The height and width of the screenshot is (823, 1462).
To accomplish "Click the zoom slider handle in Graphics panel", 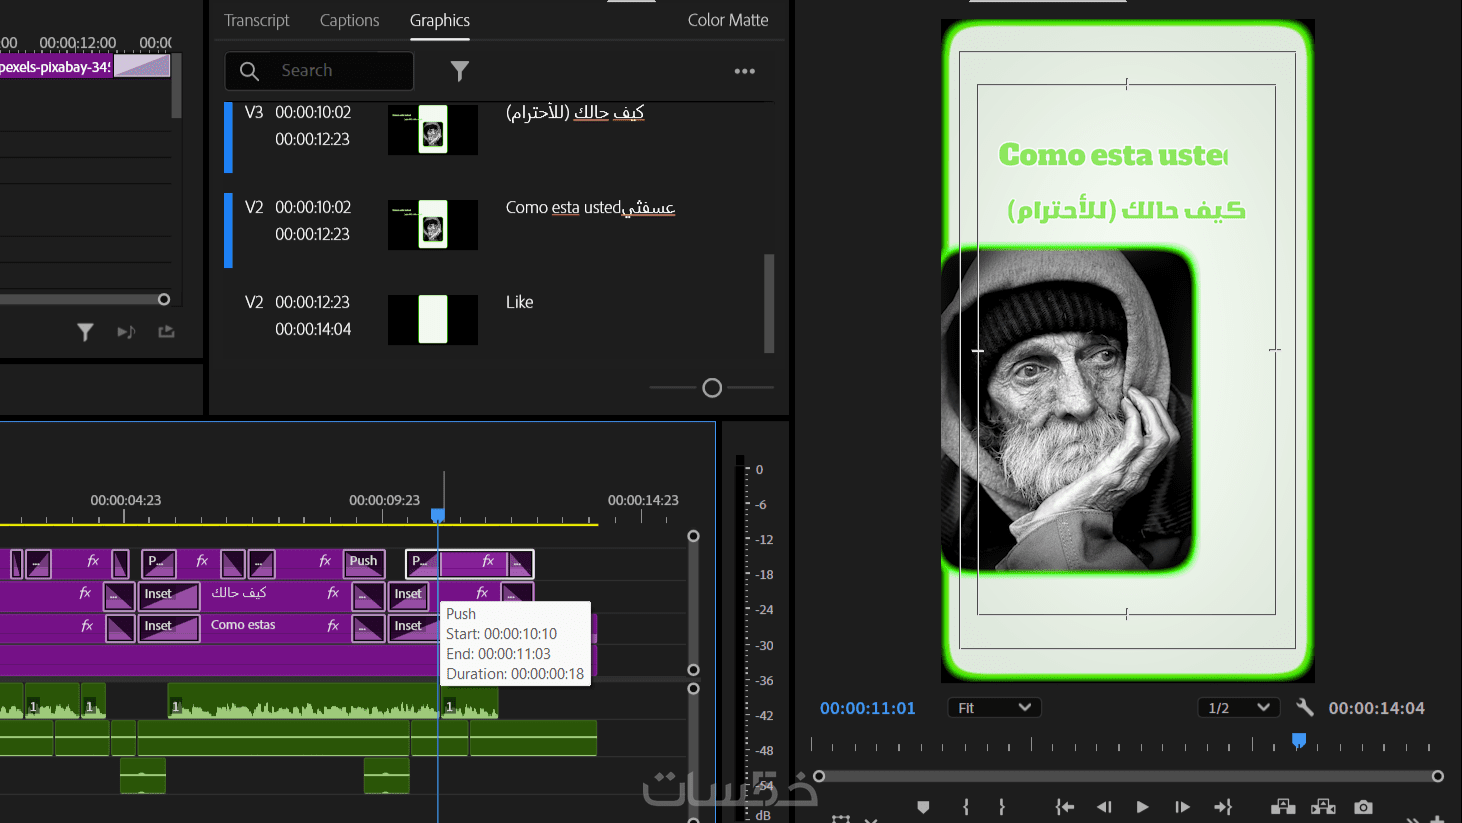I will [x=712, y=388].
